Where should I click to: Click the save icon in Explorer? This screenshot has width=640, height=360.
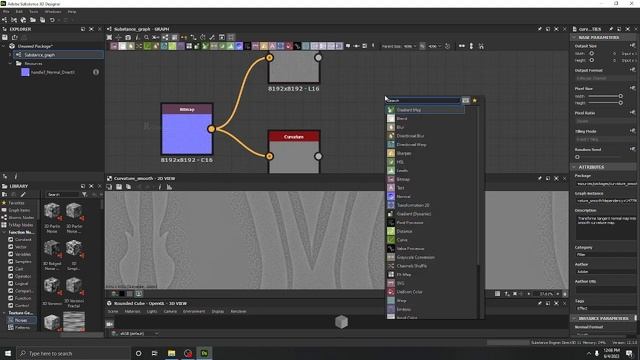pyautogui.click(x=5, y=37)
